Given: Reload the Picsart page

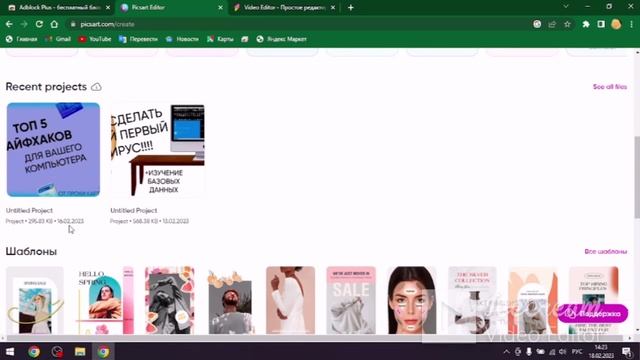Looking at the screenshot, I should coord(39,24).
